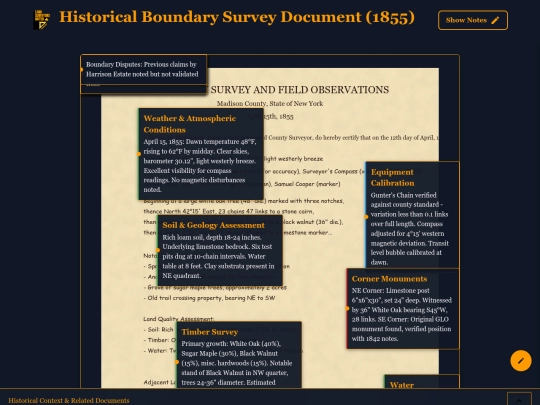Click the Land Quality Assessment line

[178, 319]
